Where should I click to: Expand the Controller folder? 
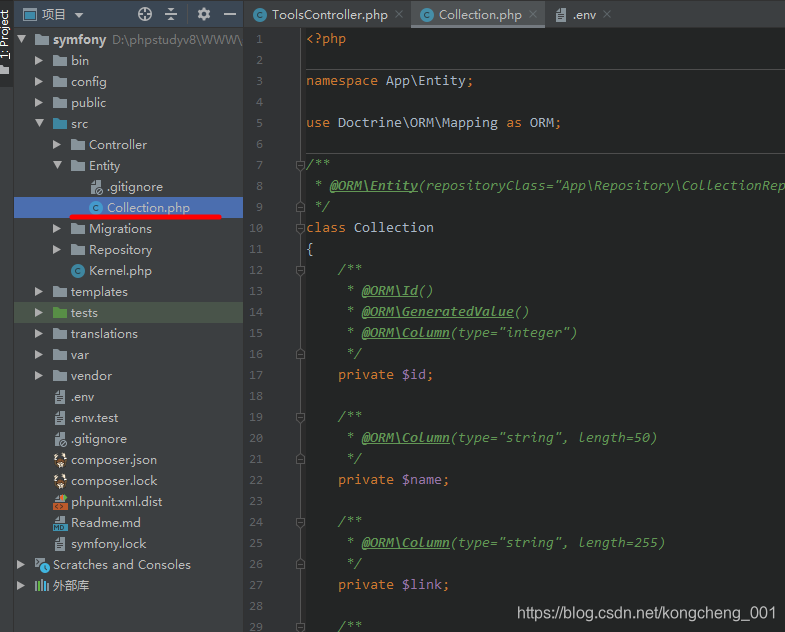point(57,145)
